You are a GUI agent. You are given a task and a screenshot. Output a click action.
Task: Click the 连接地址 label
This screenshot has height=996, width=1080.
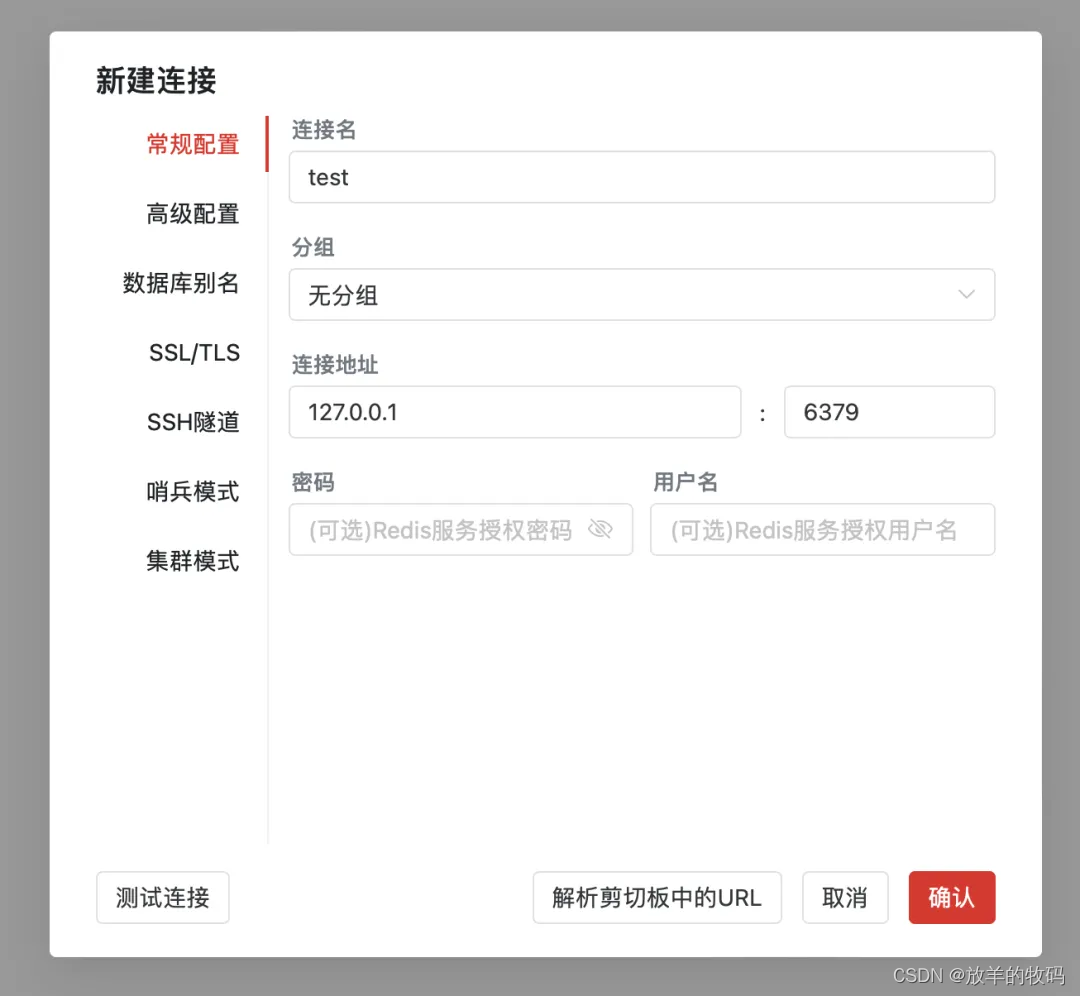tap(335, 364)
